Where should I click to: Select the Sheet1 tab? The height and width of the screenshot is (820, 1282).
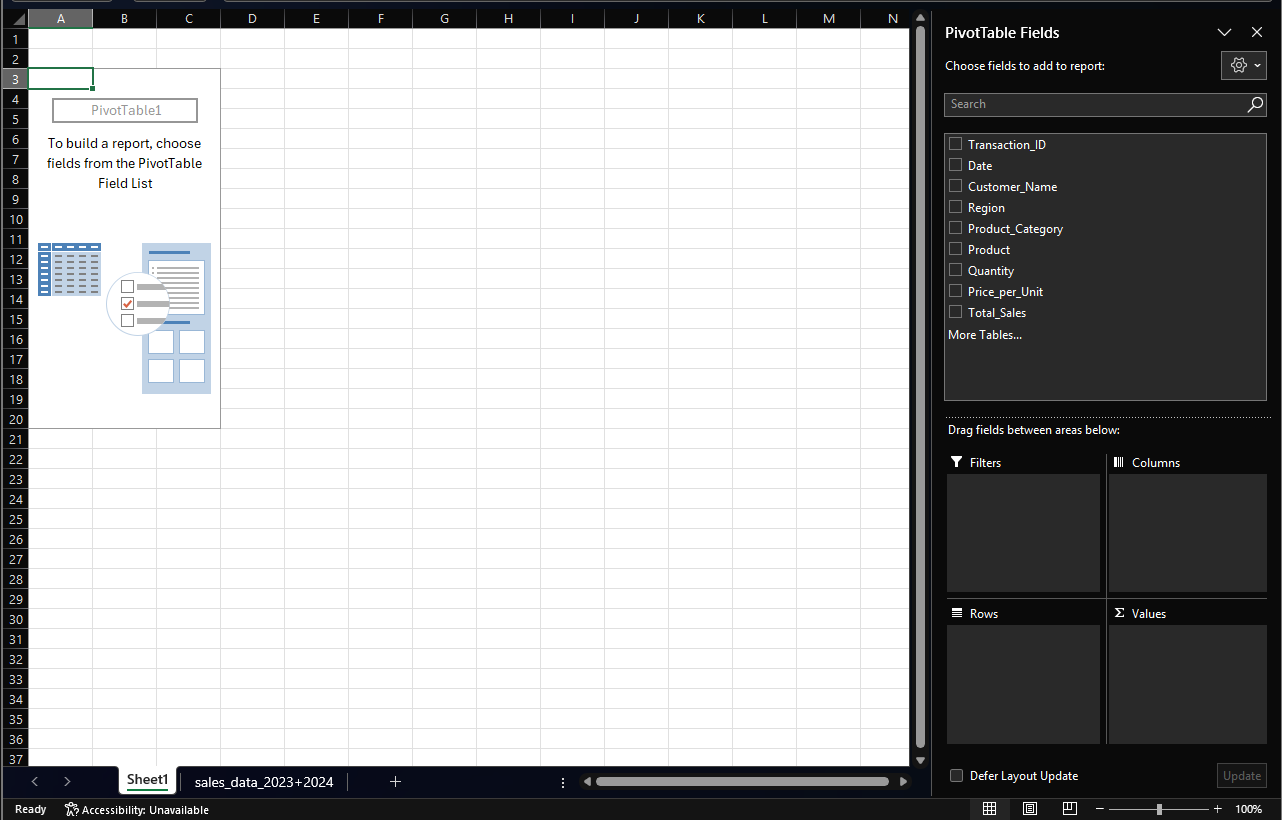click(146, 779)
